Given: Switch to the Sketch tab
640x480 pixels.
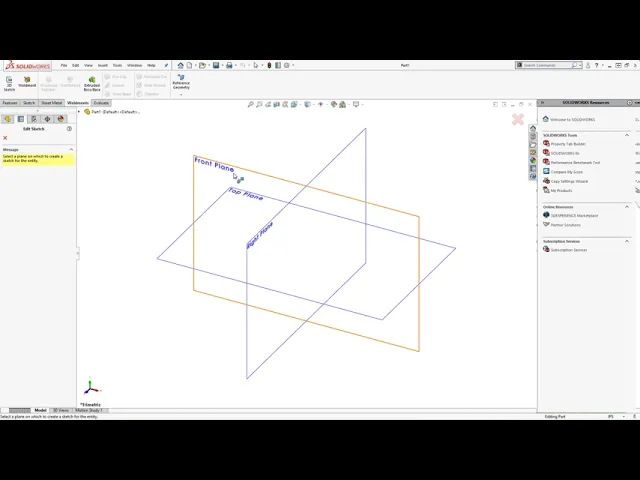Looking at the screenshot, I should point(29,103).
